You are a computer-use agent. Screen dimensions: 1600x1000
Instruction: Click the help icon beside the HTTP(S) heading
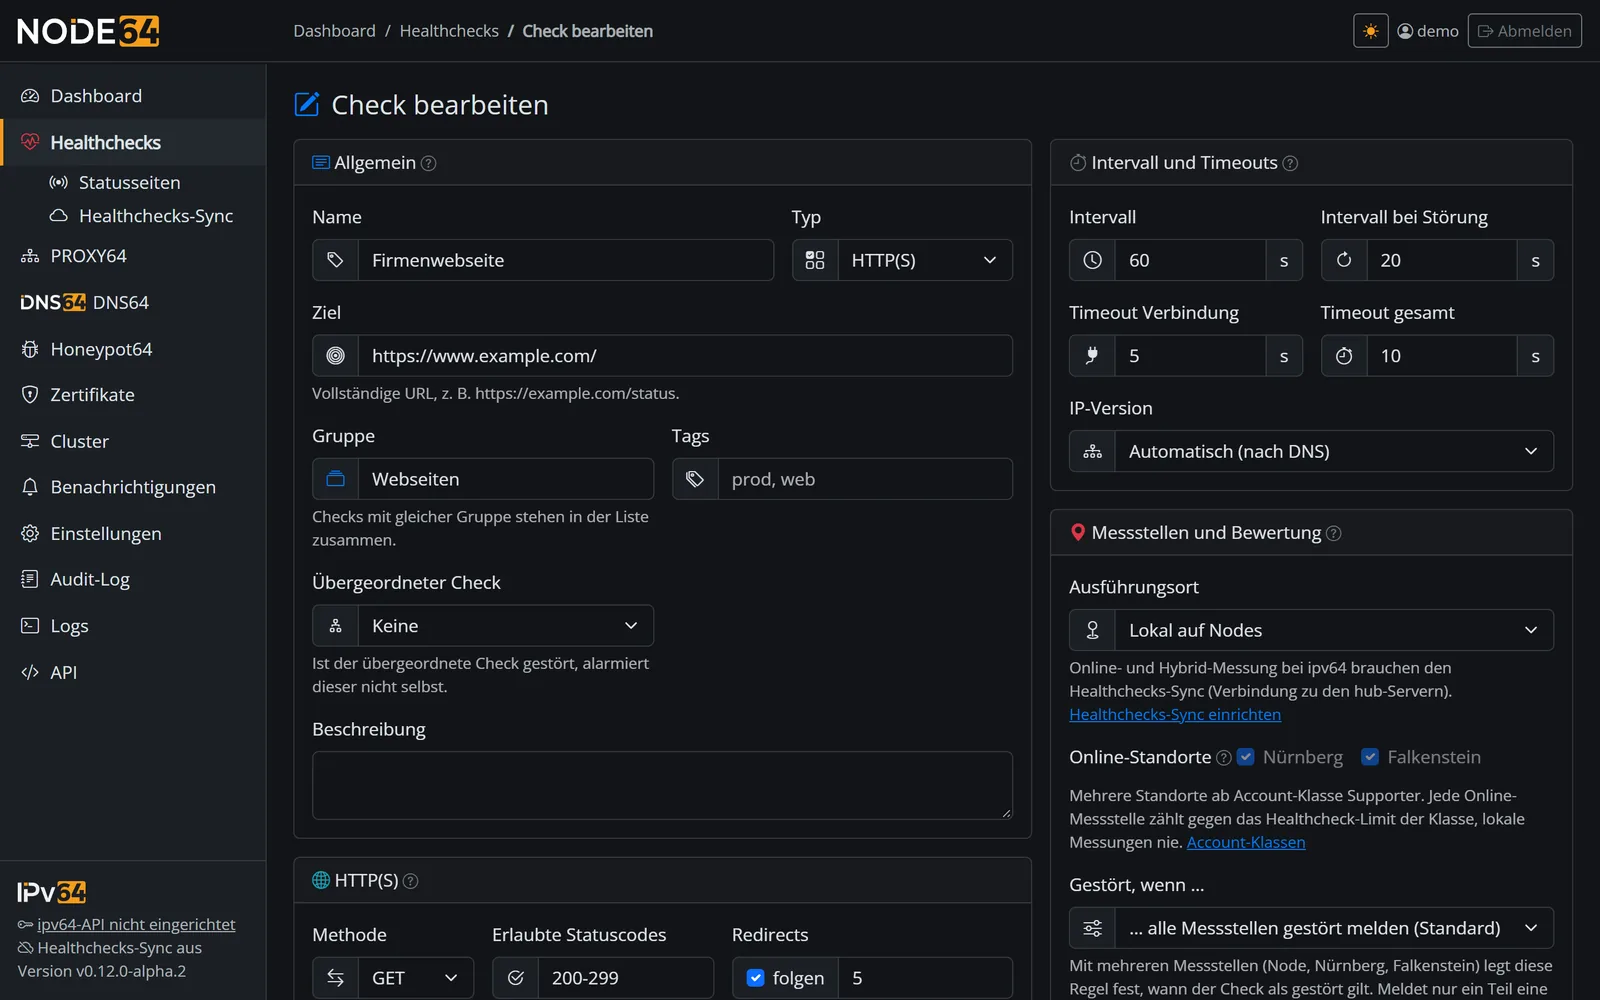410,881
